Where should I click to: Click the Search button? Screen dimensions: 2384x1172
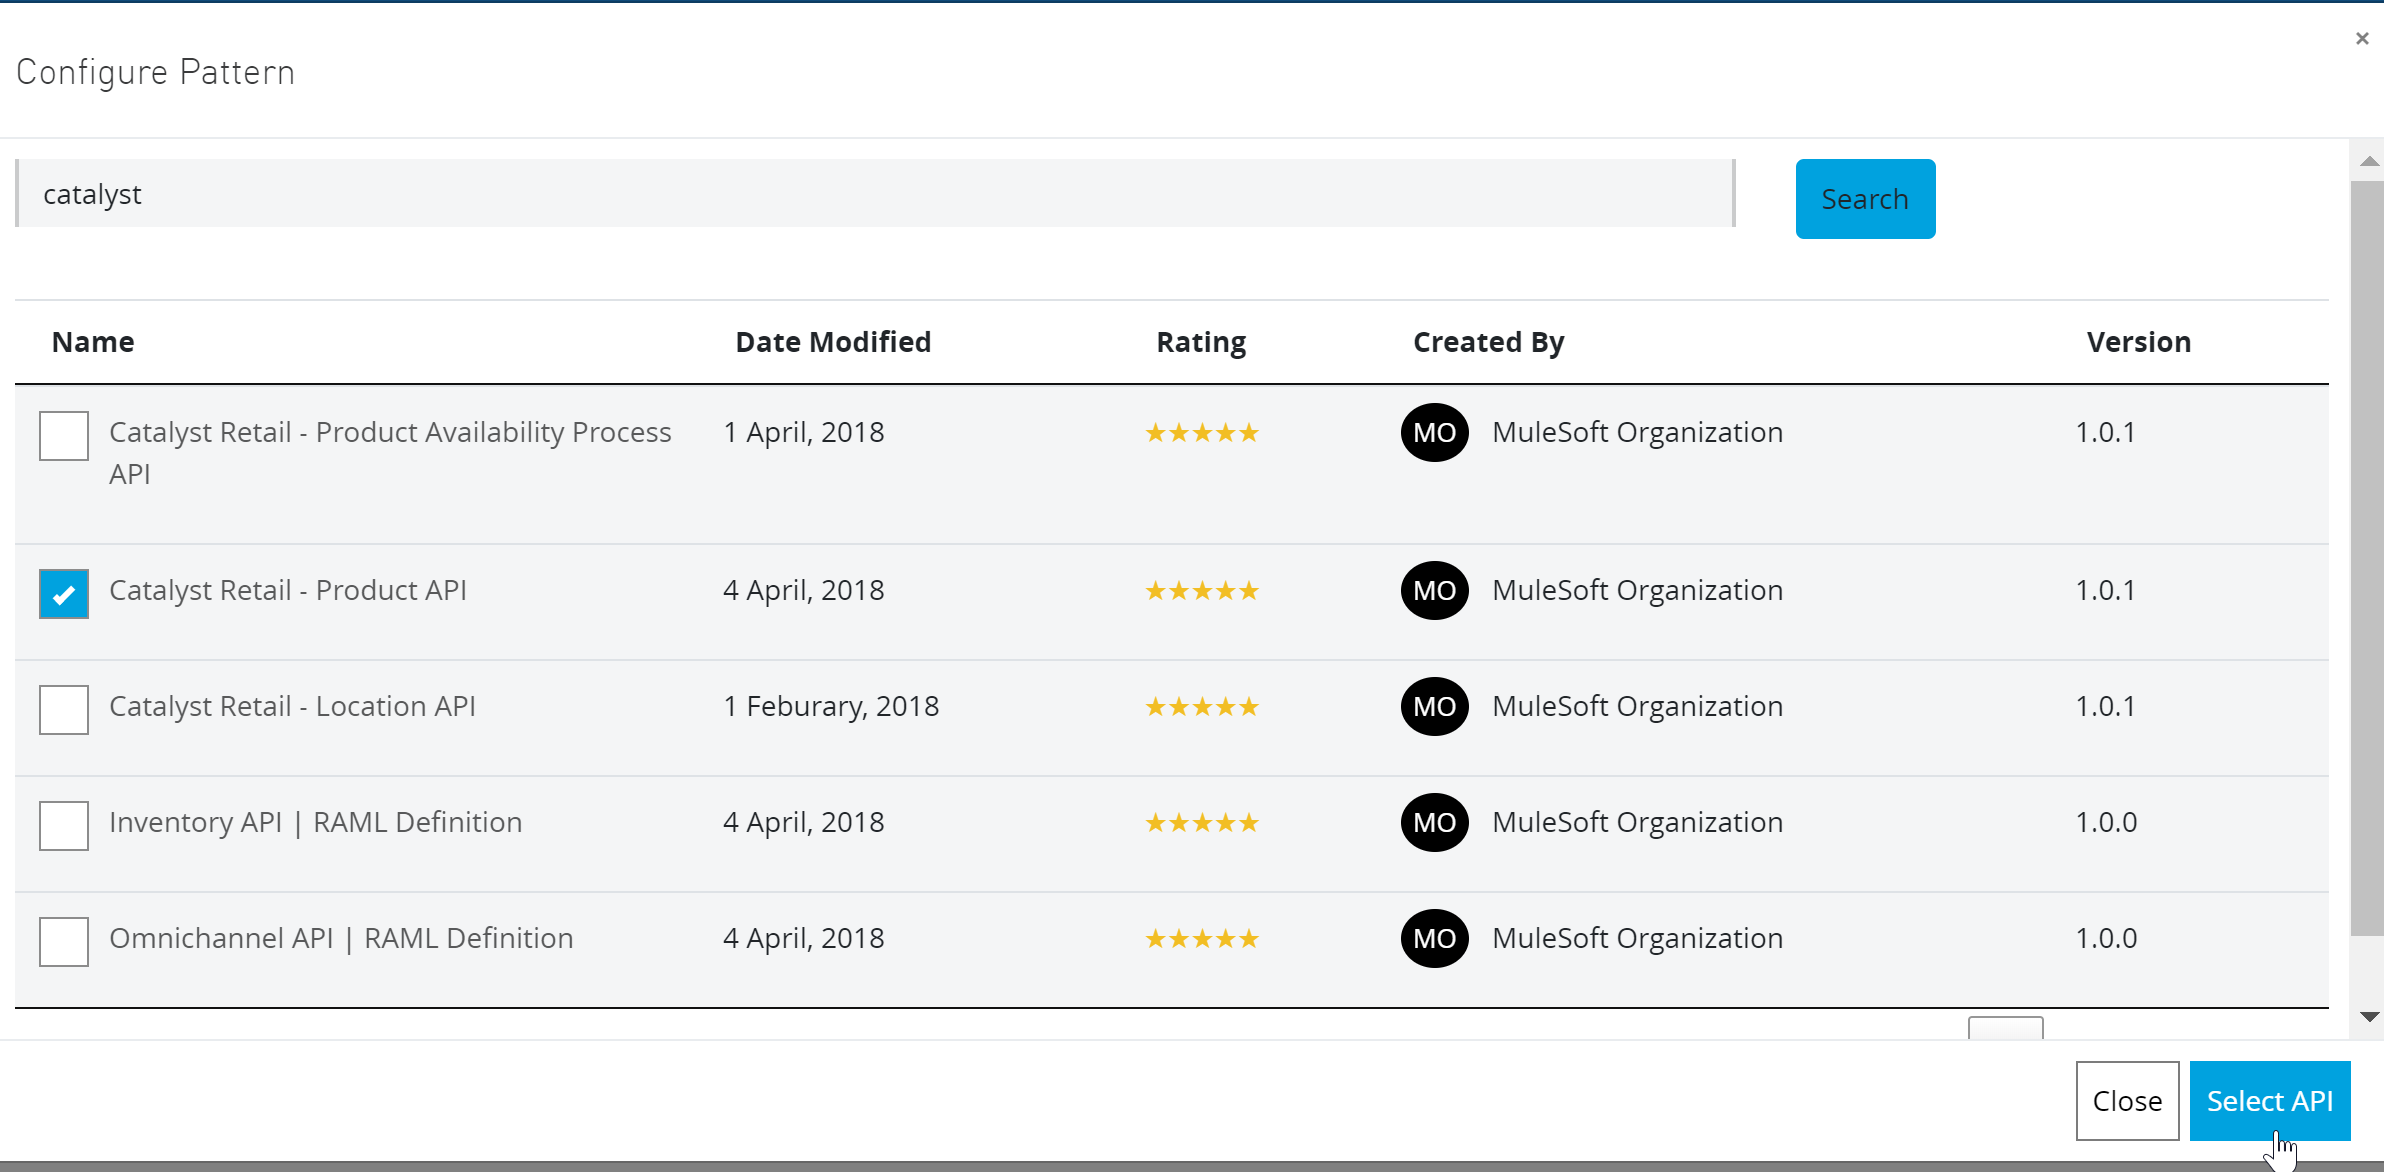coord(1865,199)
